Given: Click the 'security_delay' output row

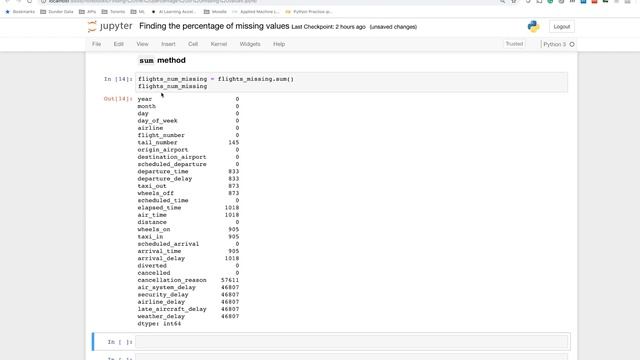Looking at the screenshot, I should click(x=188, y=295).
